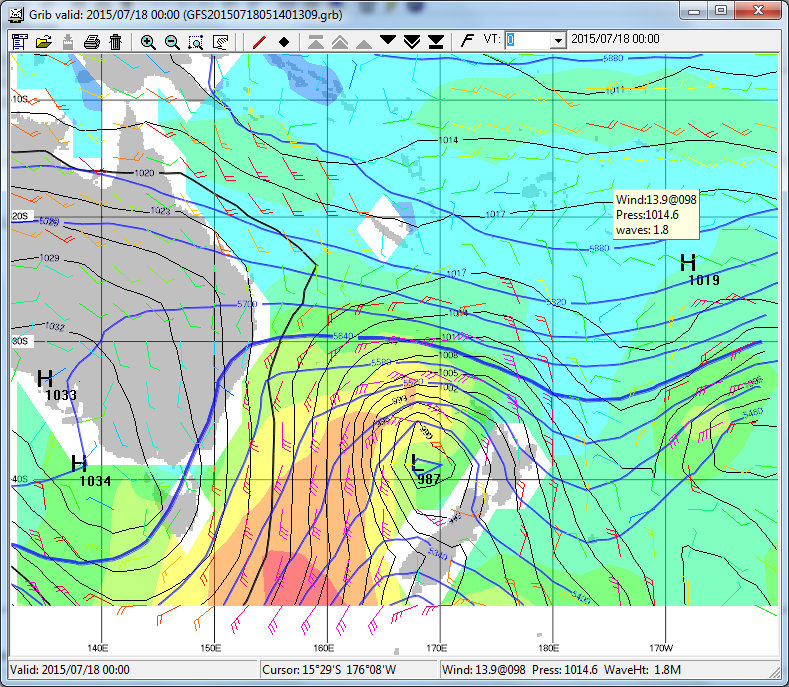Viewport: 789px width, 687px height.
Task: Jump to first forecast time (gray bar-up arrow)
Action: 315,42
